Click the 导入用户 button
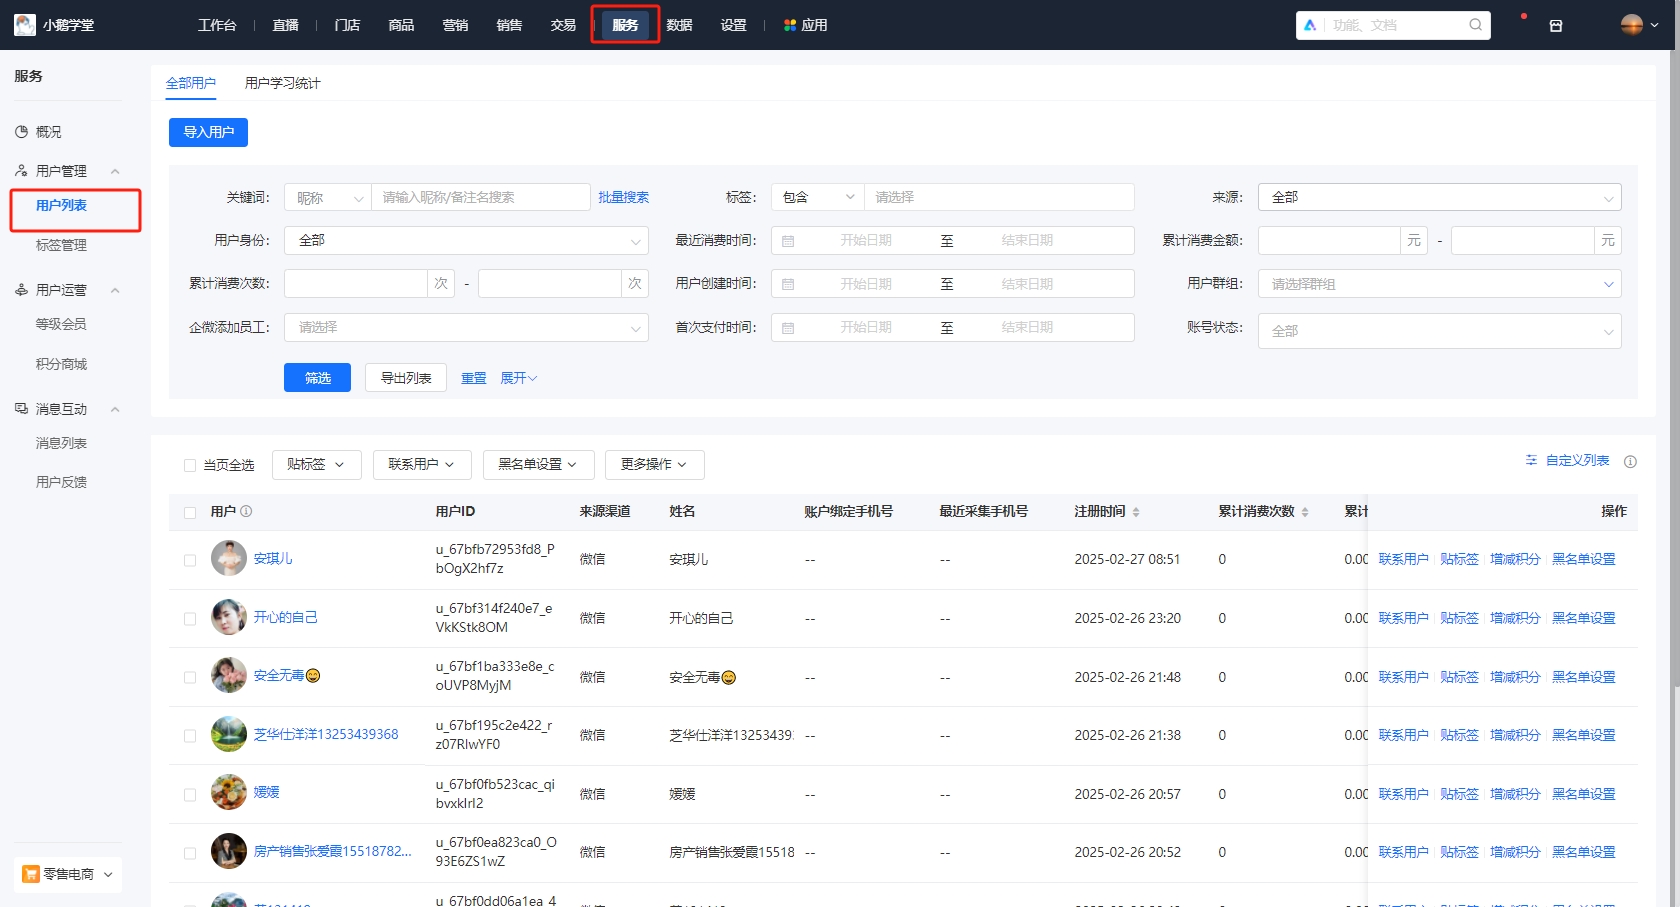This screenshot has height=907, width=1680. coord(208,132)
